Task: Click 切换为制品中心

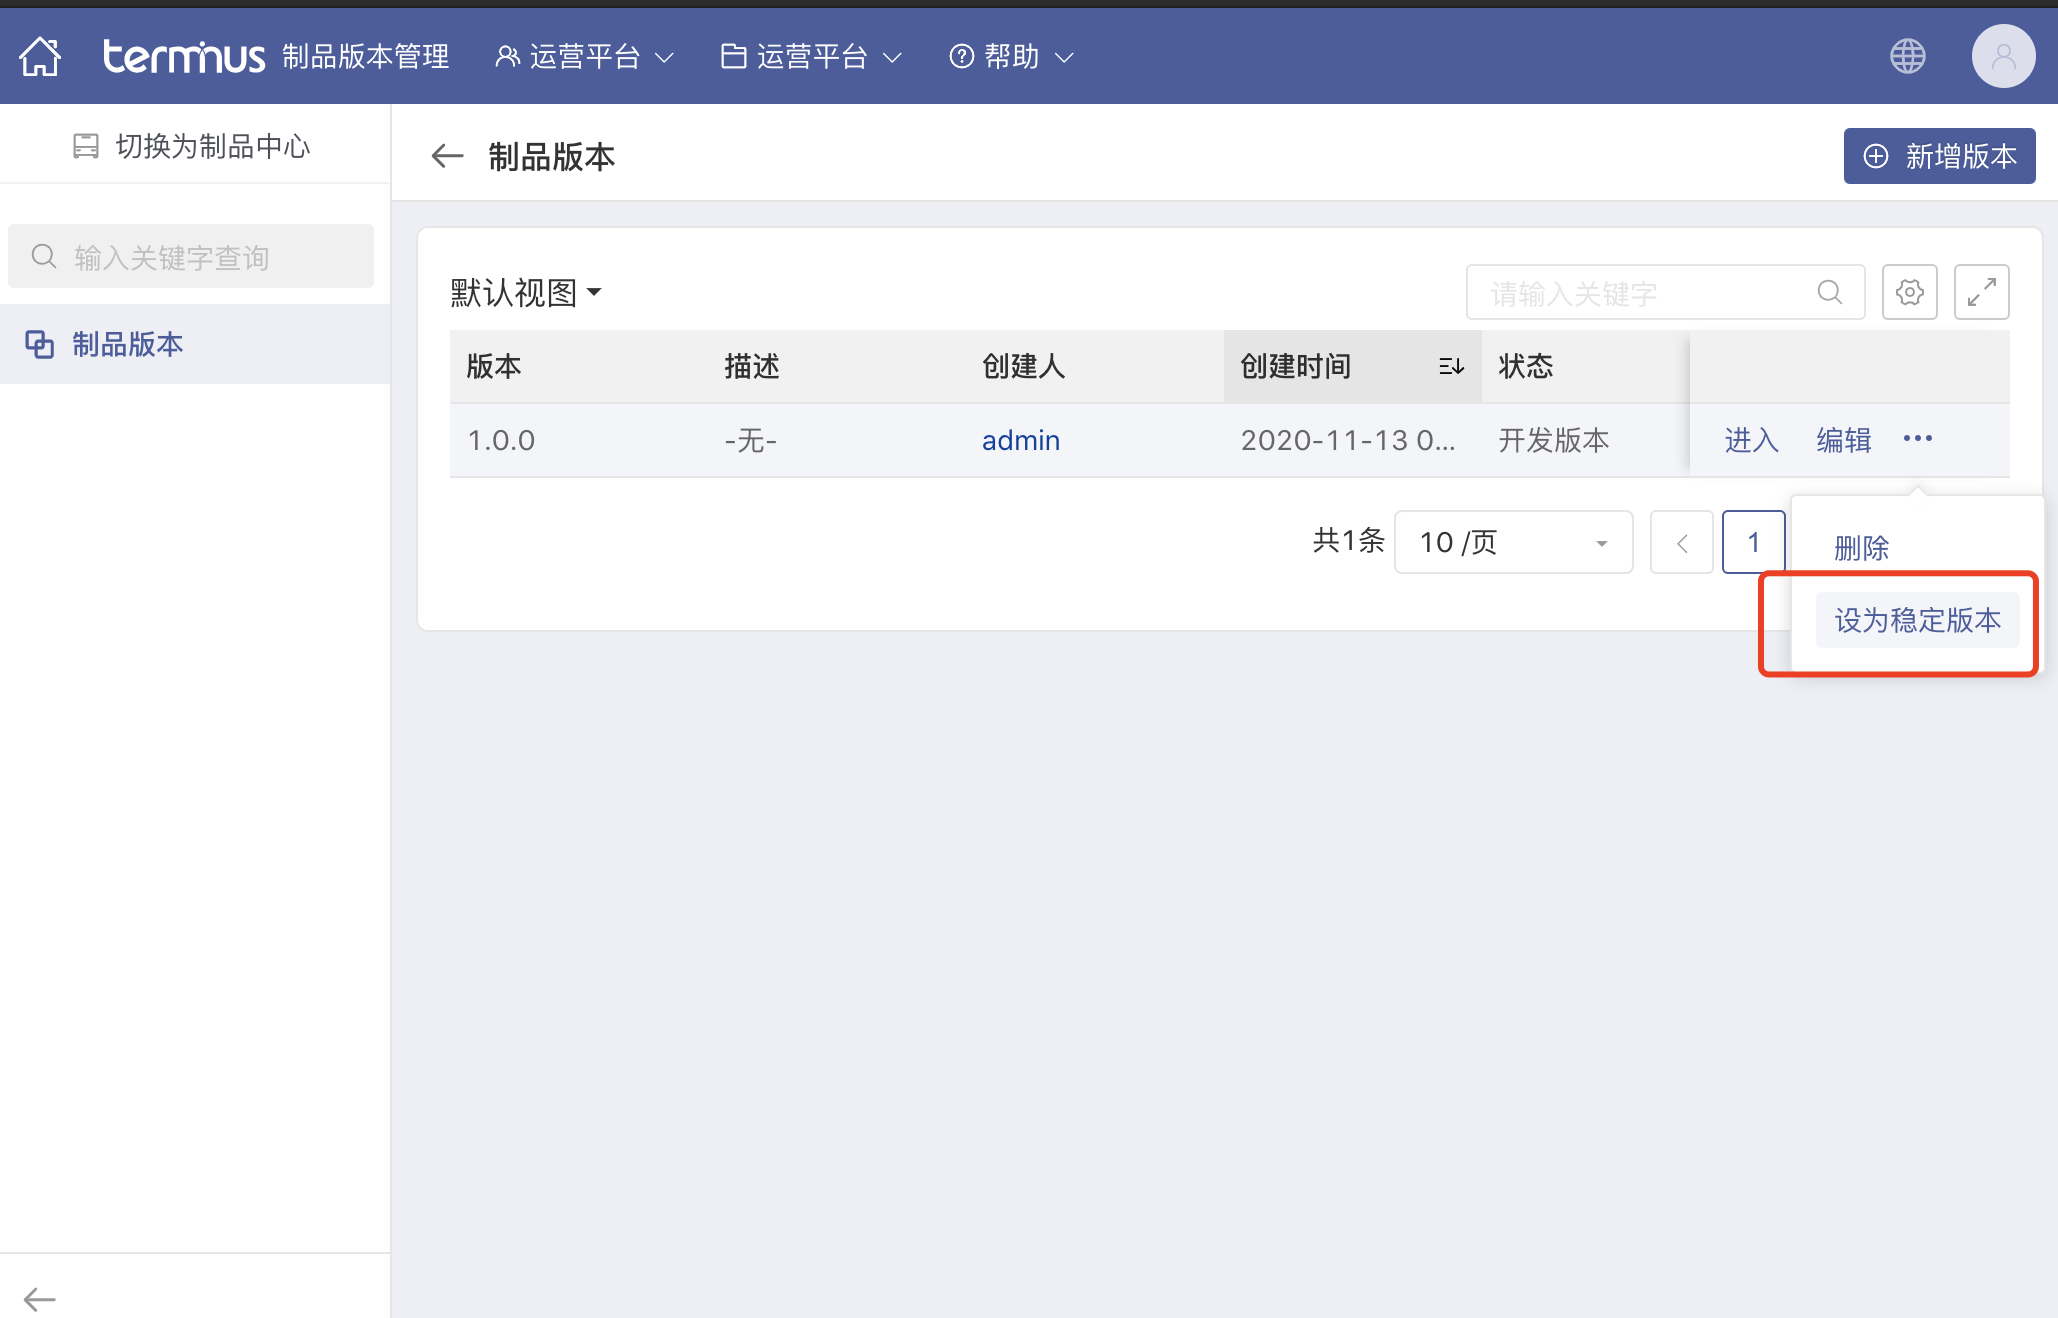Action: [192, 146]
